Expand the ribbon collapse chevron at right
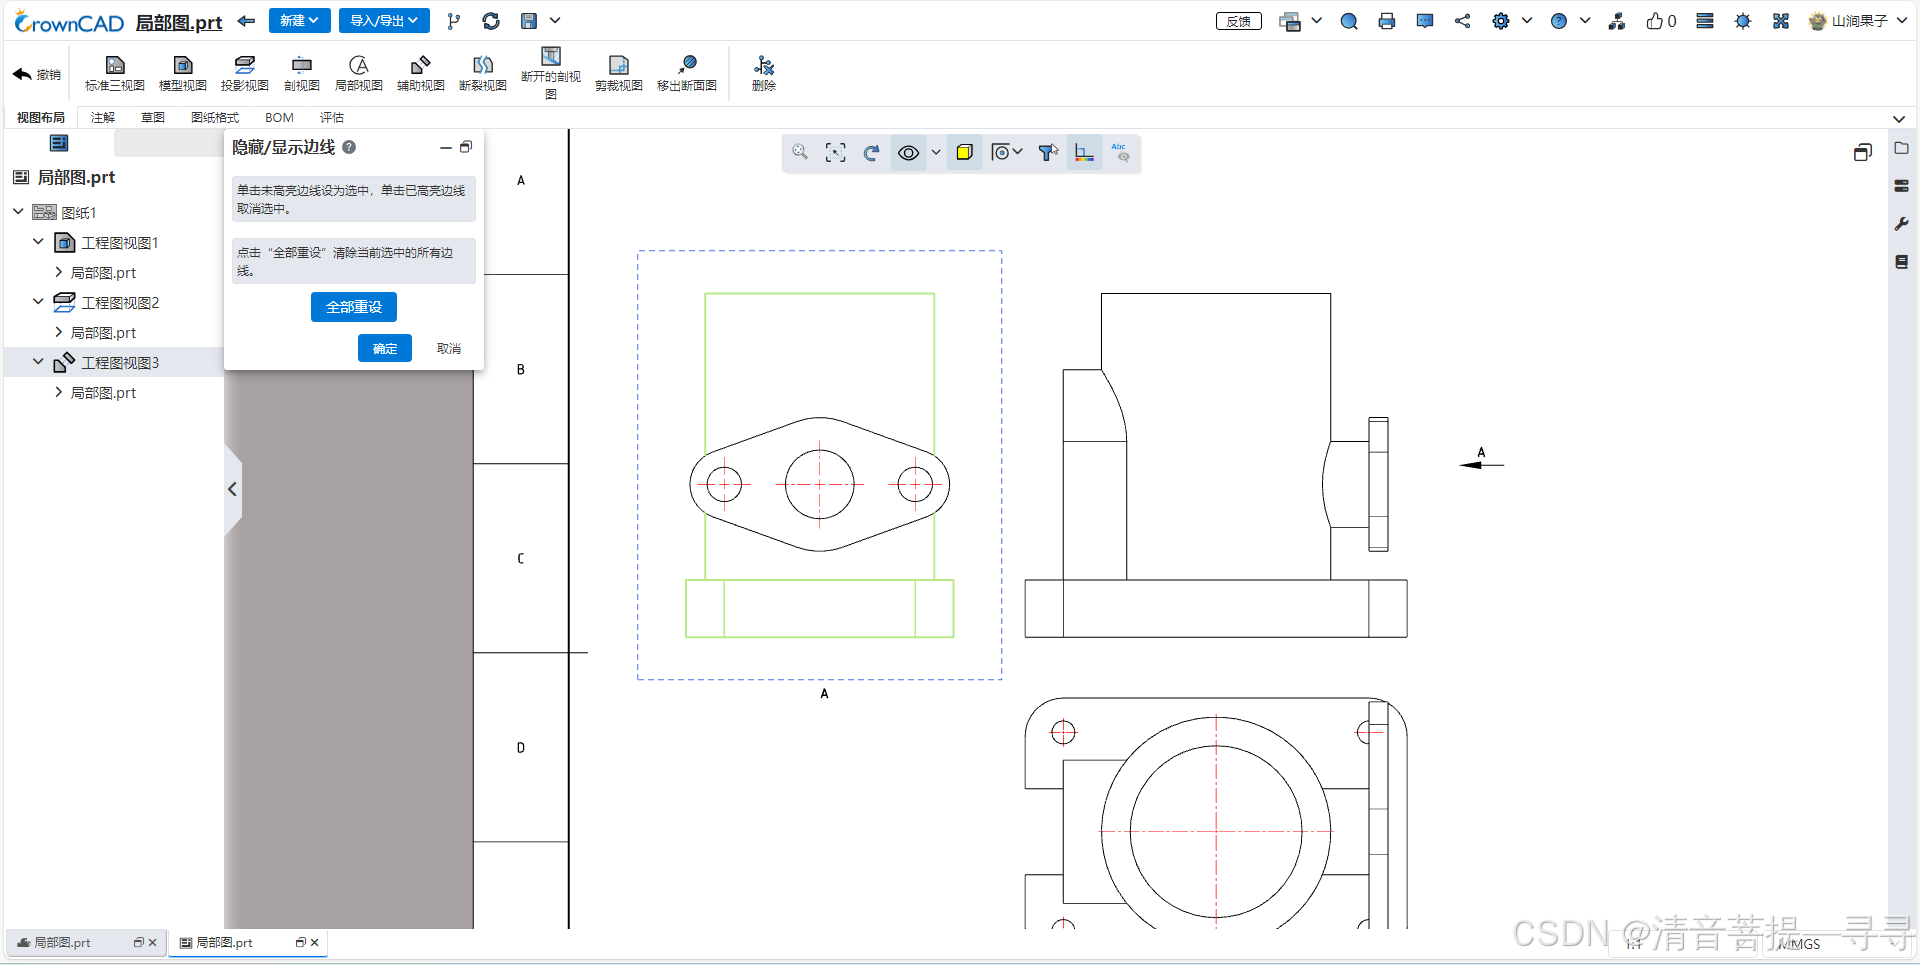1920x965 pixels. point(1899,118)
